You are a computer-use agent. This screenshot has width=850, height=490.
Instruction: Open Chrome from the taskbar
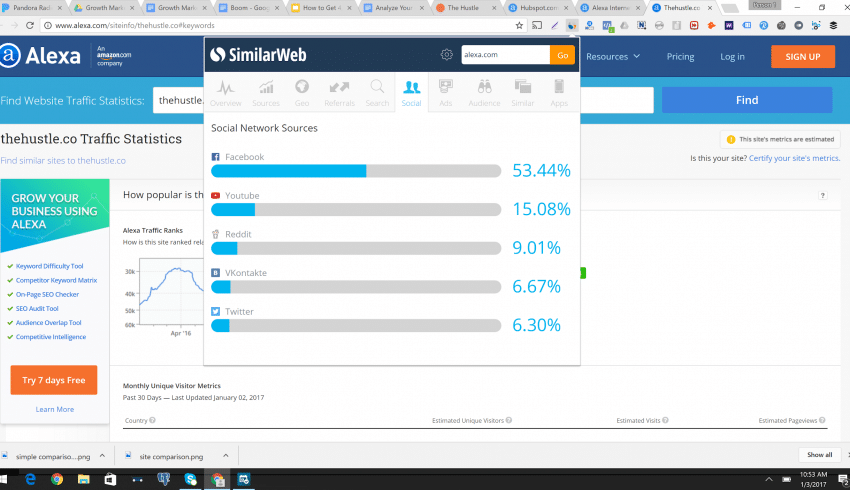(x=57, y=479)
